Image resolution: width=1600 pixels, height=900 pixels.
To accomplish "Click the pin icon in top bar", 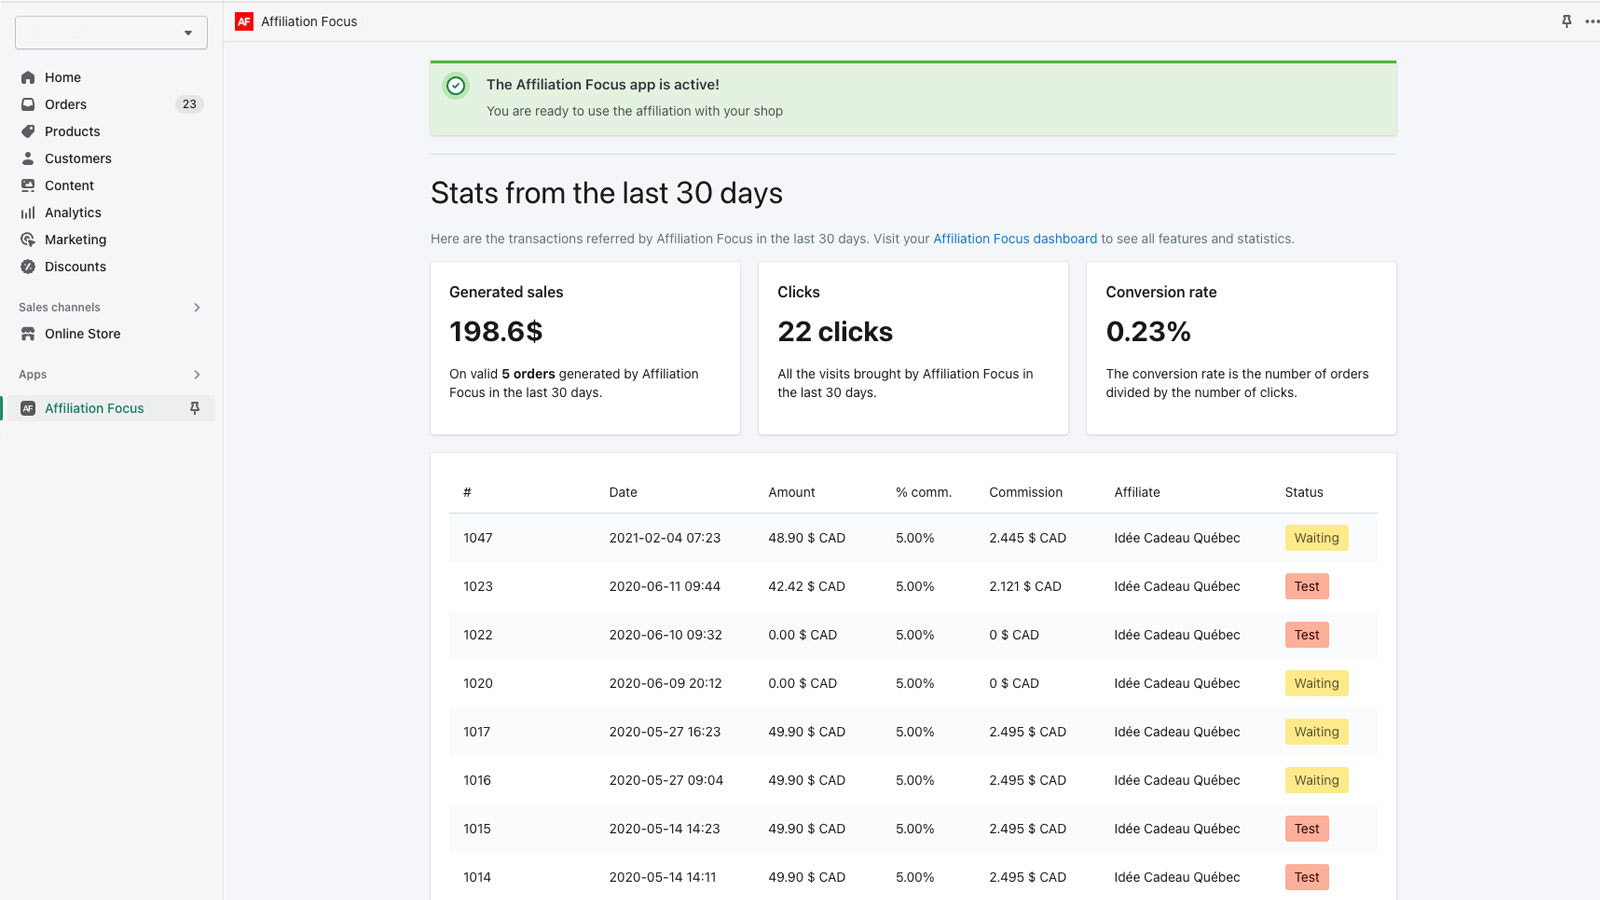I will [x=1567, y=21].
